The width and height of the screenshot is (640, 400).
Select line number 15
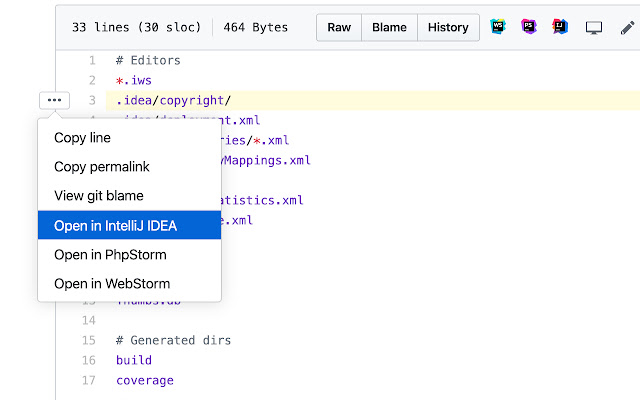[90, 340]
